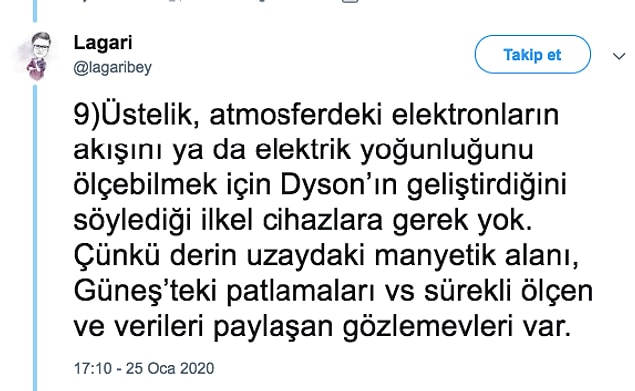This screenshot has width=635, height=391.
Task: Click the word Çünkü starting the second sentence
Action: (117, 256)
